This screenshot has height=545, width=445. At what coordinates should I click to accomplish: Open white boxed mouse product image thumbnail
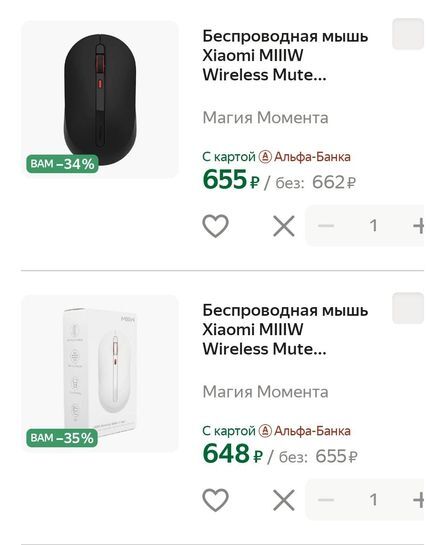(x=100, y=374)
